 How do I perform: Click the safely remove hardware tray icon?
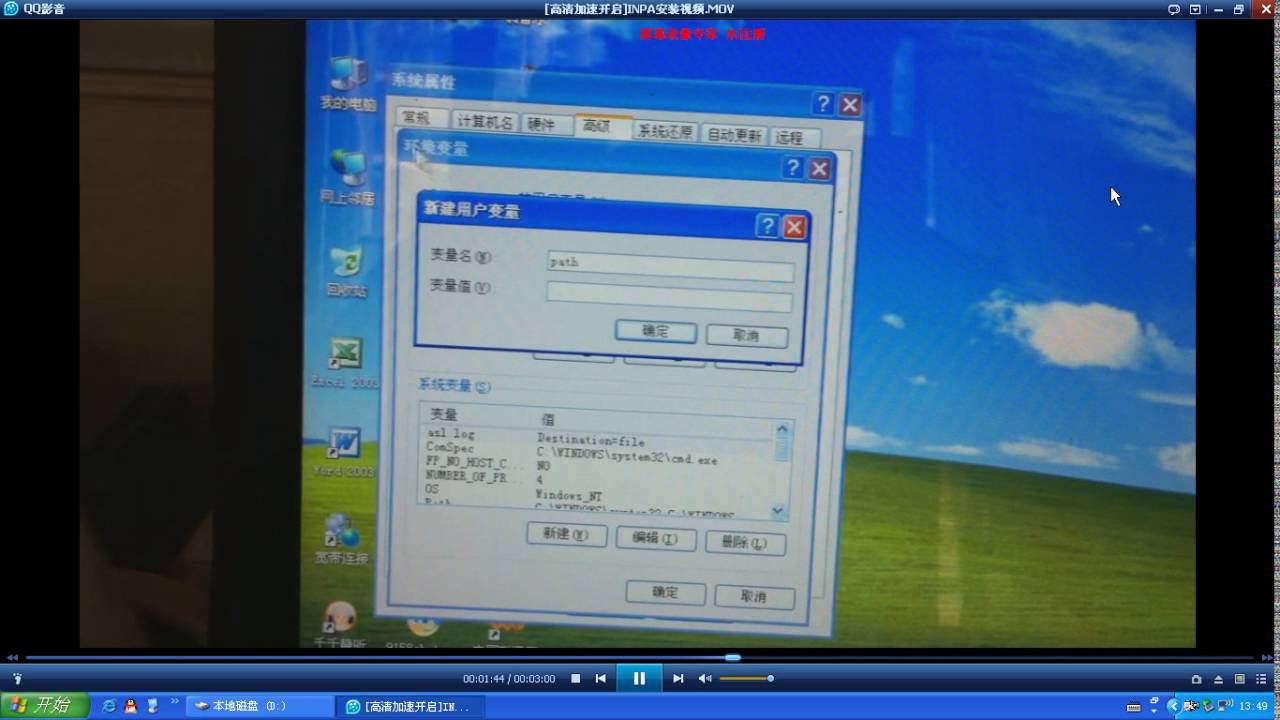point(1208,706)
